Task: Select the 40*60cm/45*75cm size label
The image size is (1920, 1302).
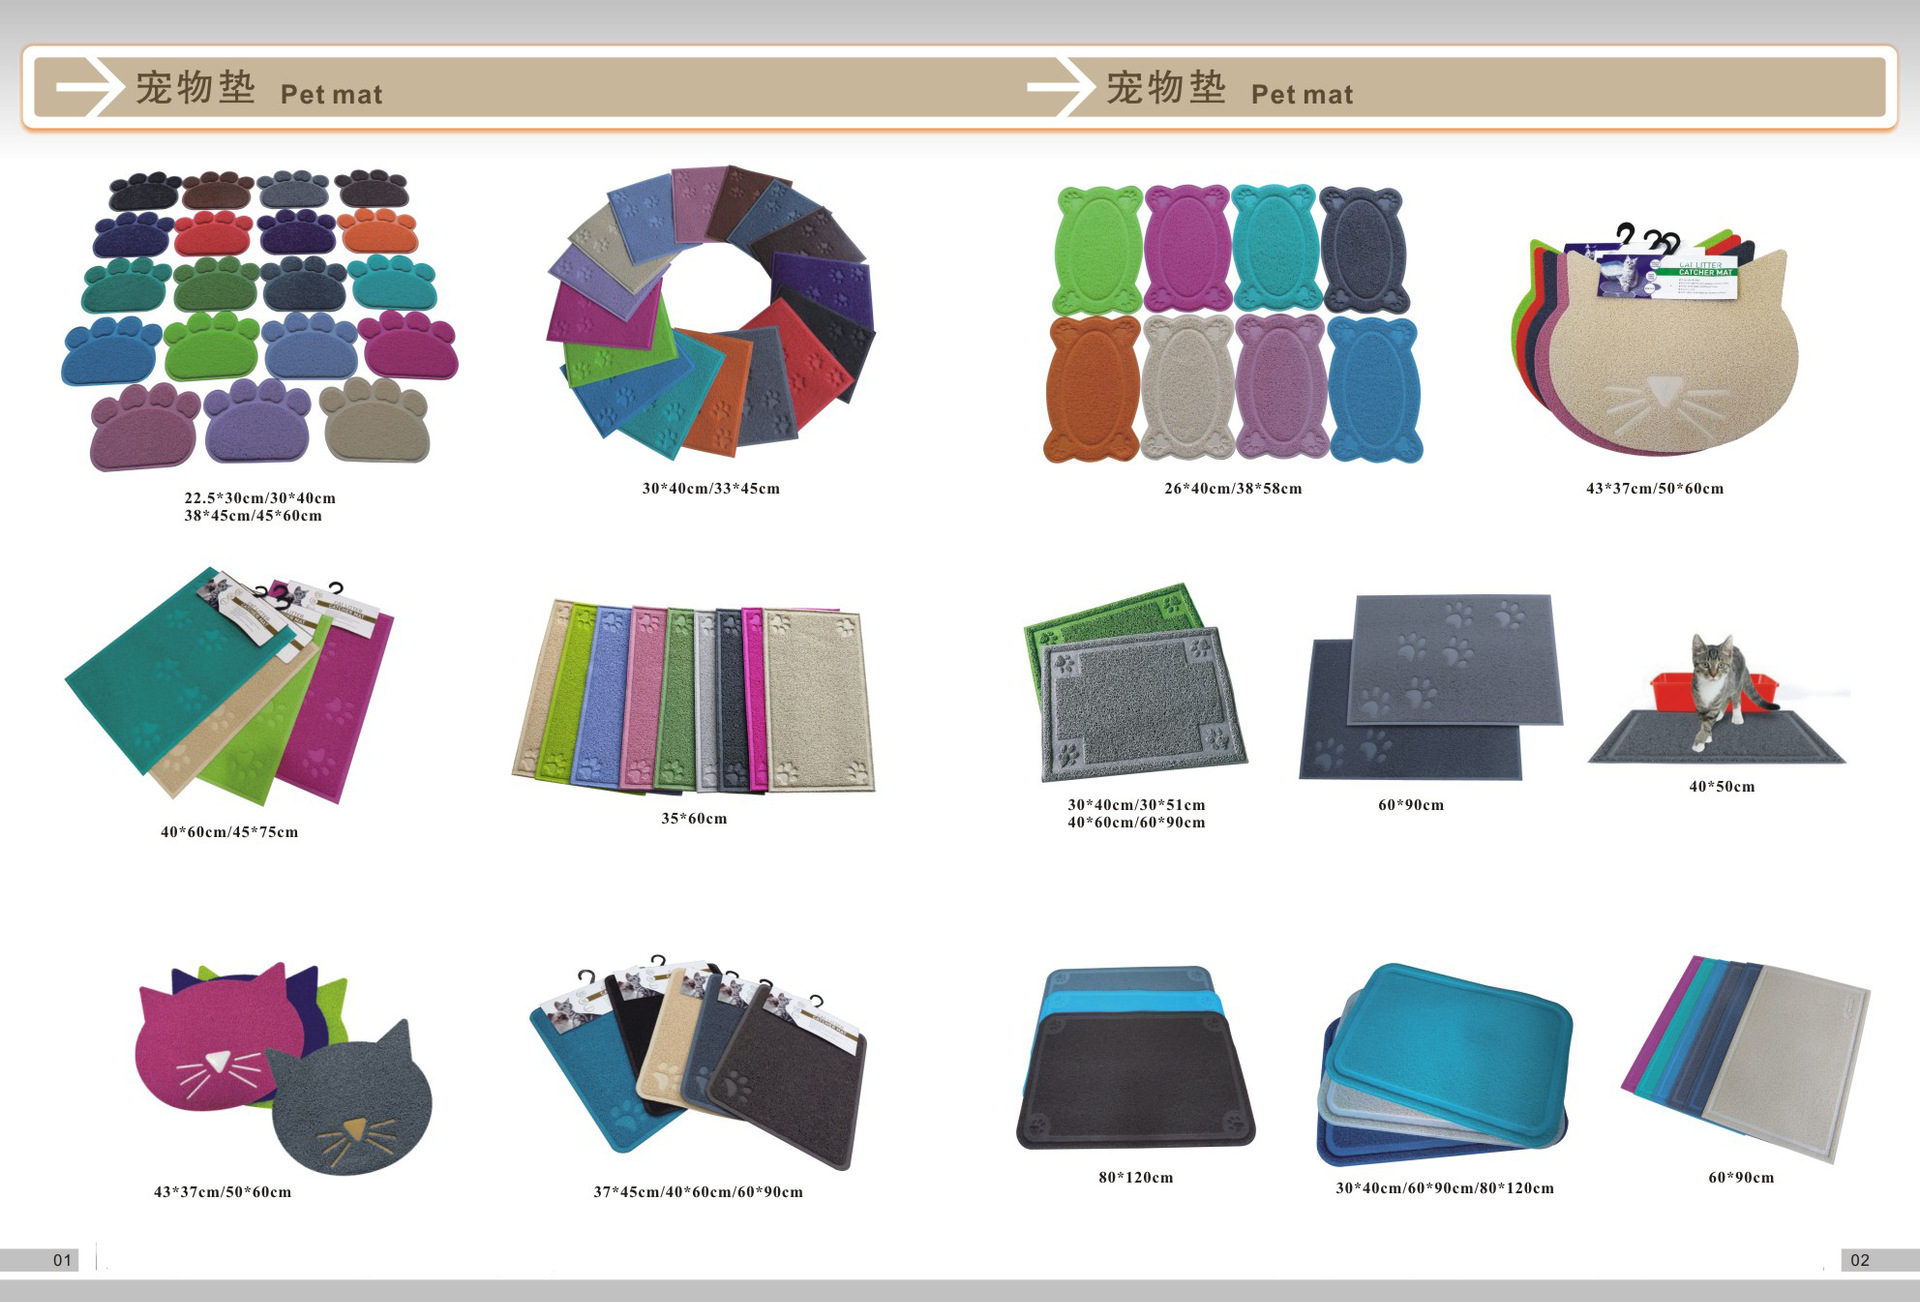Action: [229, 832]
